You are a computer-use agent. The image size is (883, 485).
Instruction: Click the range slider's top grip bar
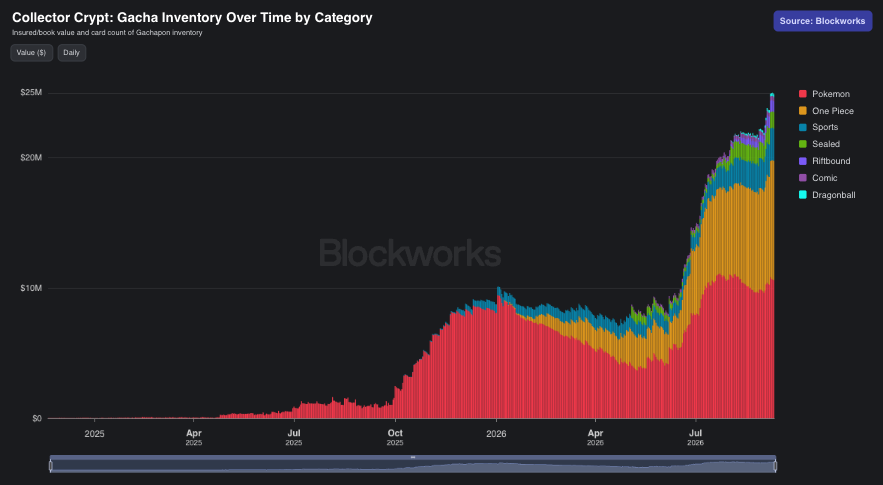click(x=413, y=457)
